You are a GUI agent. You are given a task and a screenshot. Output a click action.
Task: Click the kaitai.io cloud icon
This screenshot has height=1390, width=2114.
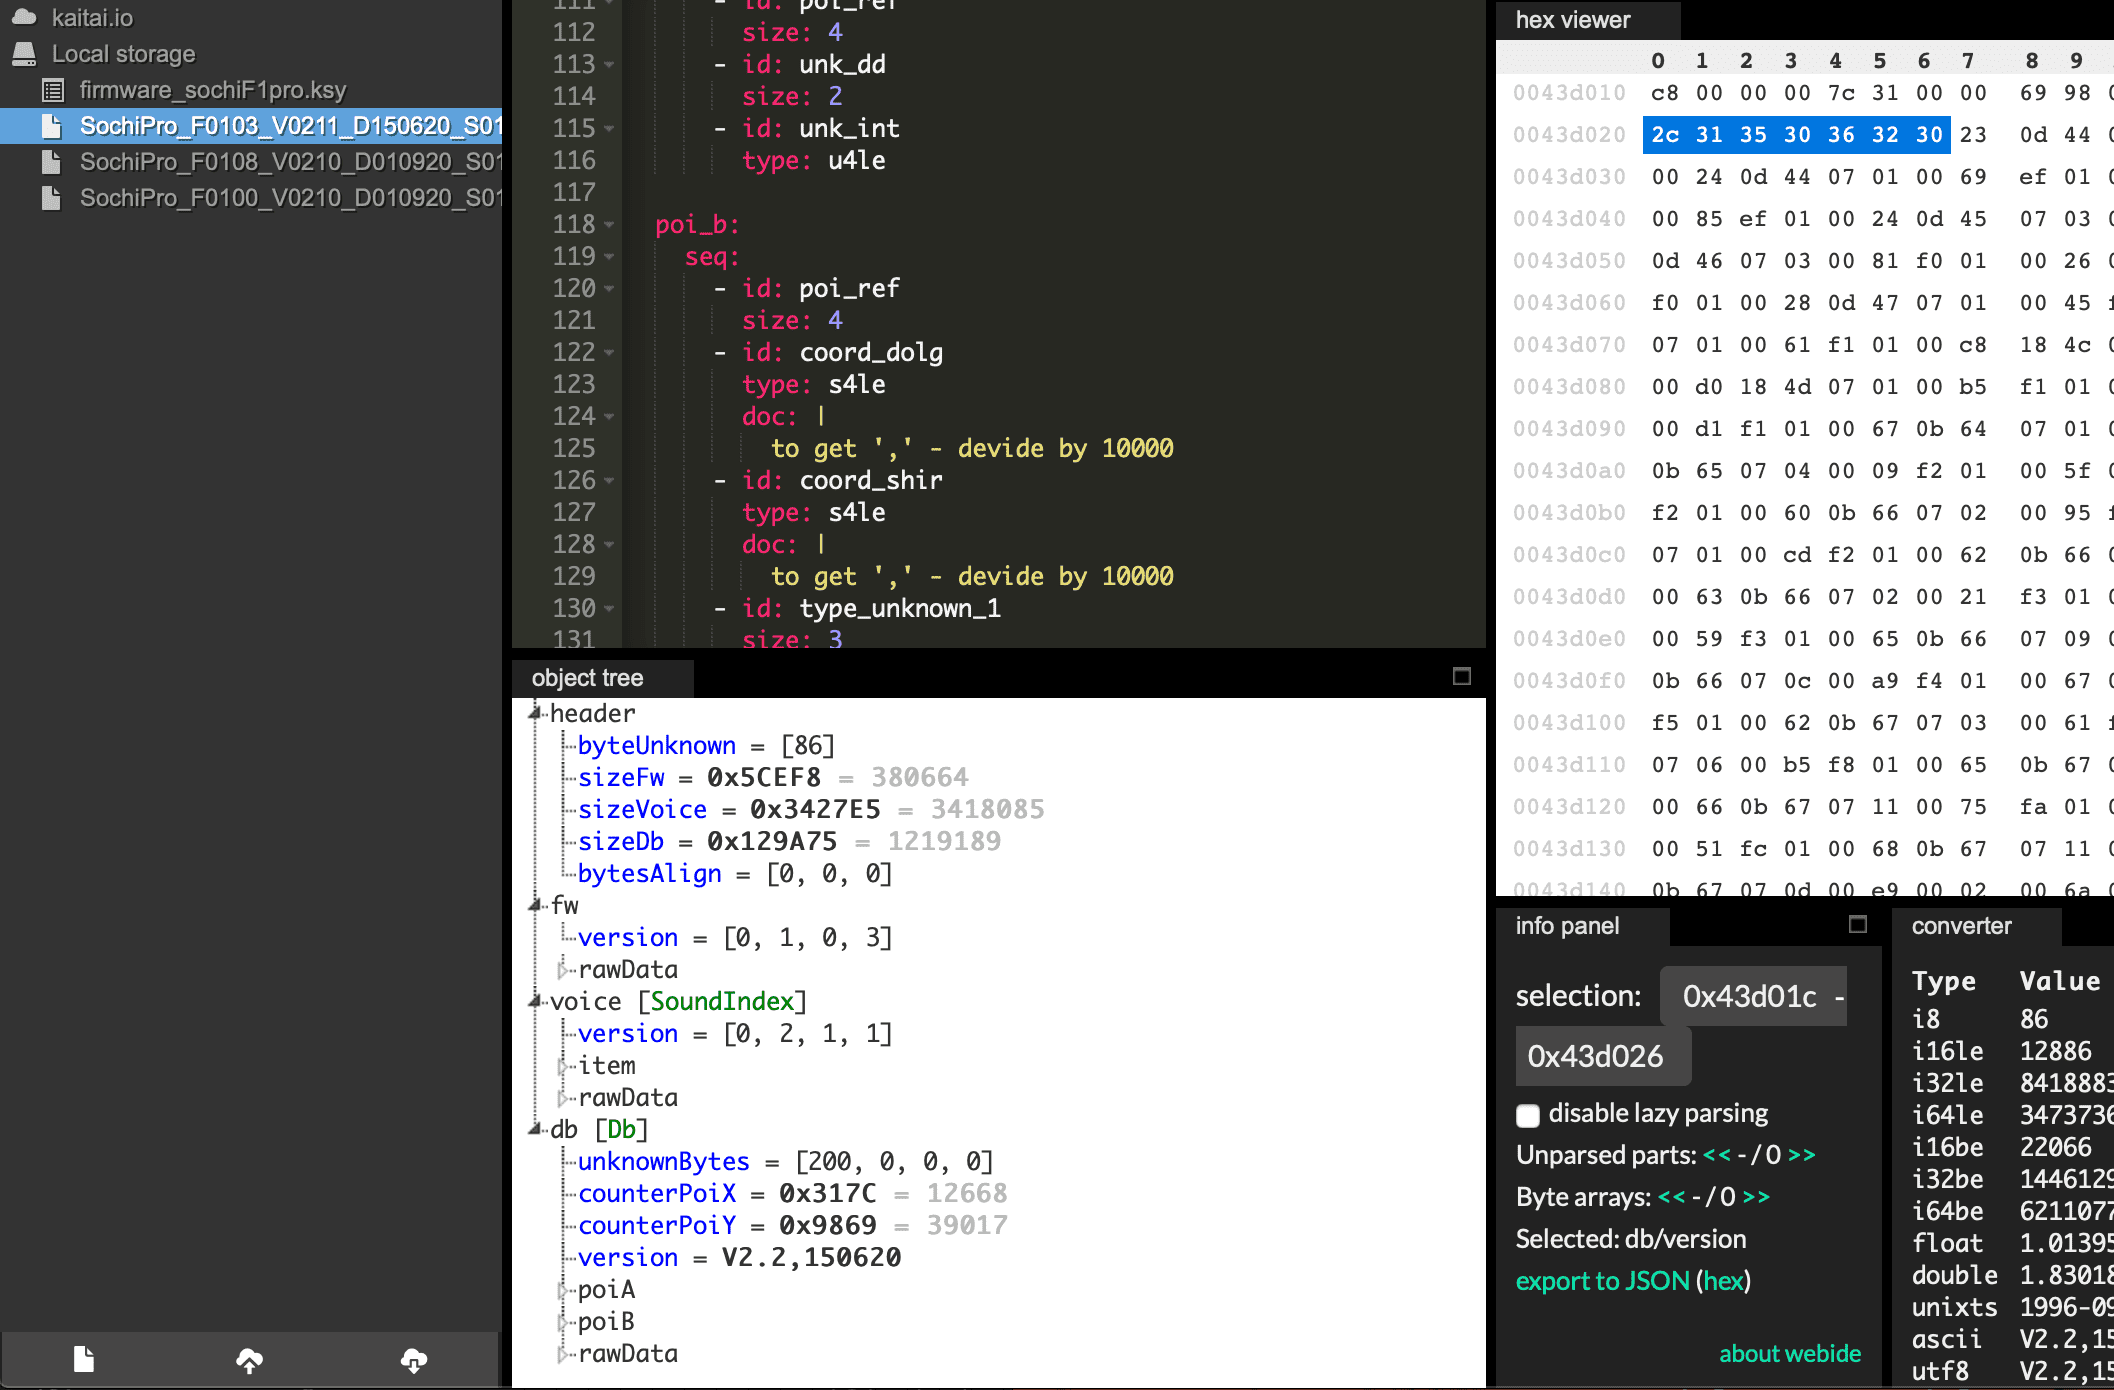pos(24,17)
